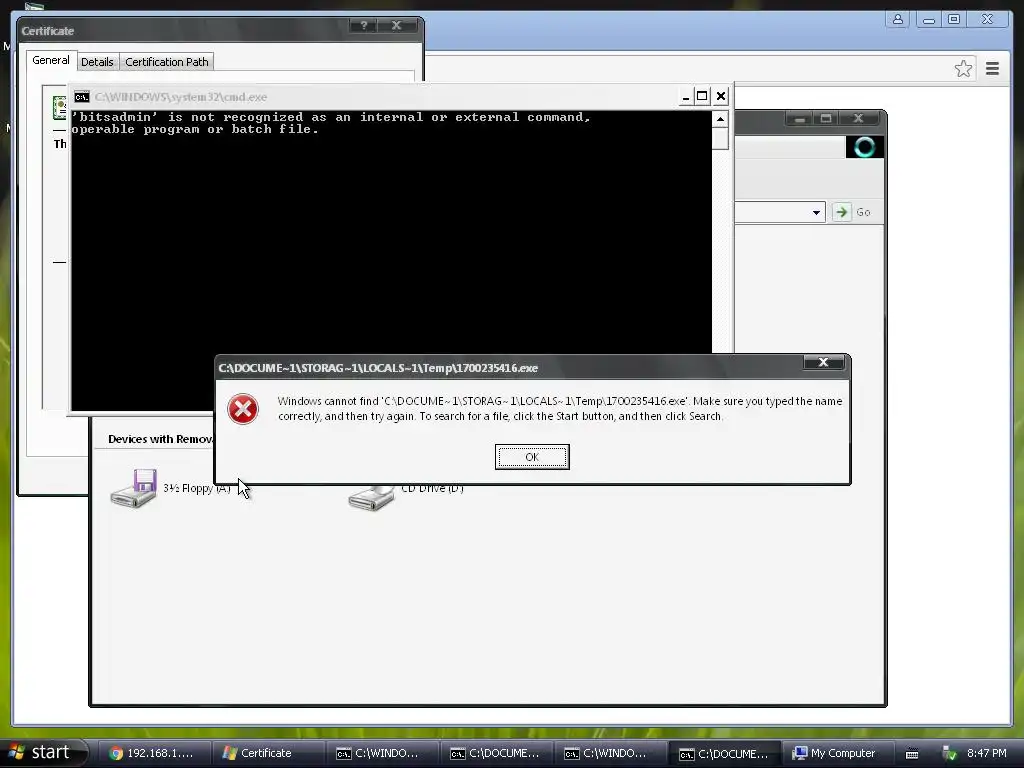This screenshot has width=1024, height=768.
Task: Open the Certification Path tab
Action: point(167,62)
